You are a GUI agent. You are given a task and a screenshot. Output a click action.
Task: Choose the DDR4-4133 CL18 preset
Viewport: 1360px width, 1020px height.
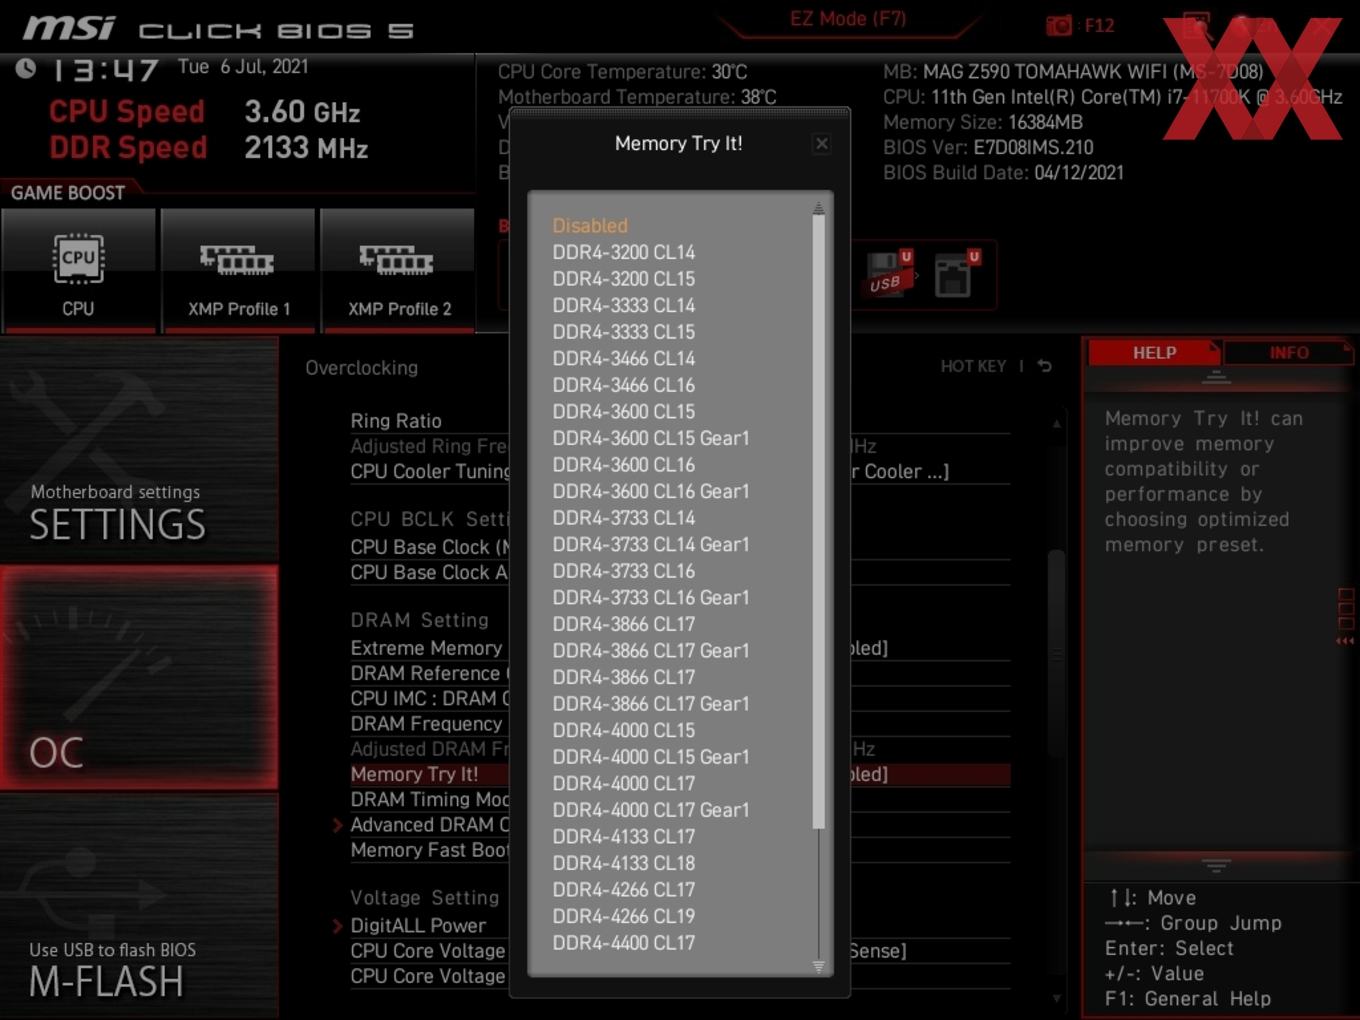pyautogui.click(x=624, y=863)
